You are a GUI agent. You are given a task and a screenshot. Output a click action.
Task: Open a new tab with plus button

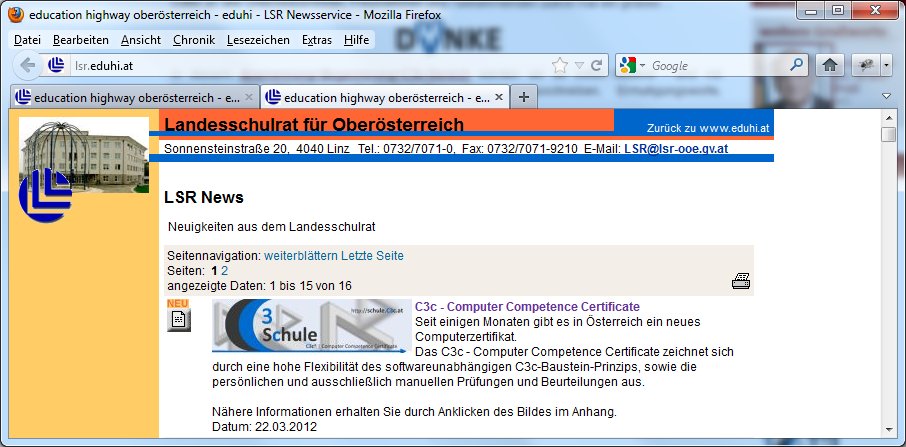click(525, 97)
